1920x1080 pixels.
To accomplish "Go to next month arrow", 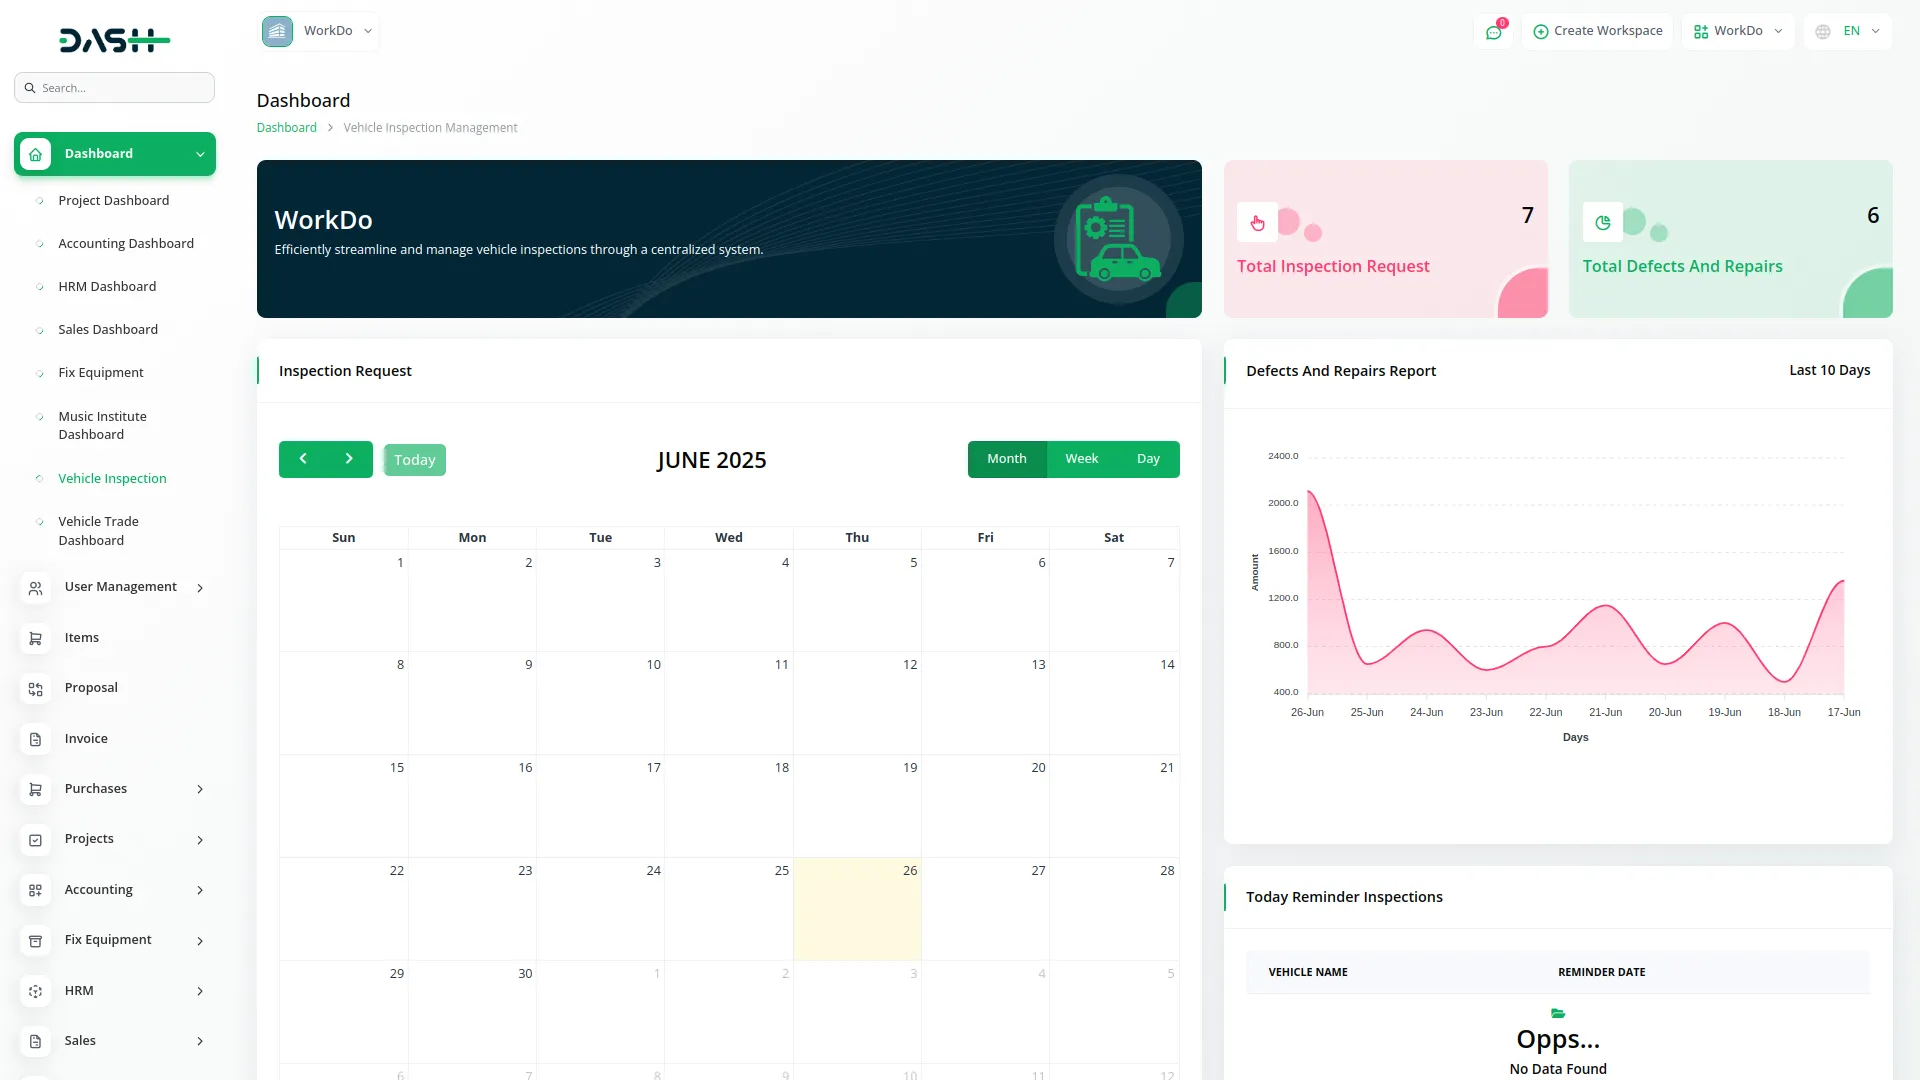I will (349, 459).
